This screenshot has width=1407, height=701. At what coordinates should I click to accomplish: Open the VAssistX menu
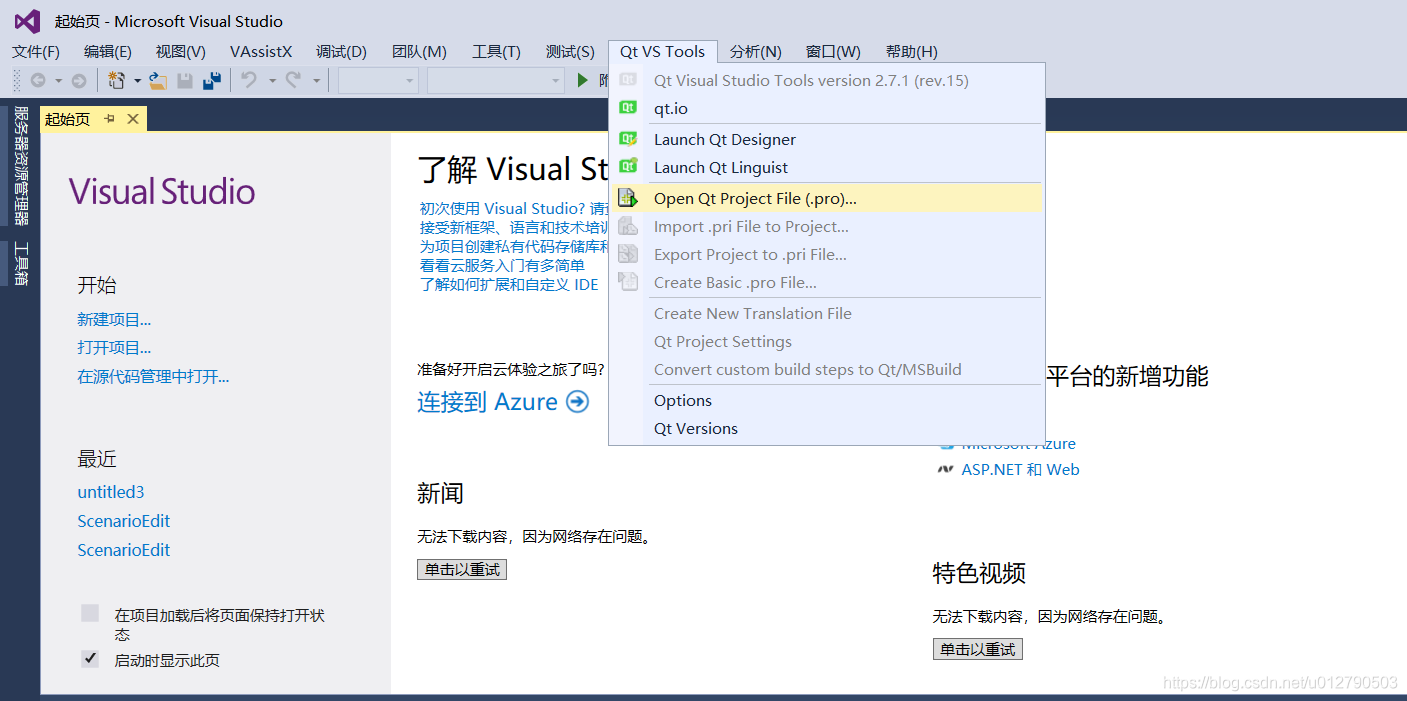tap(261, 52)
